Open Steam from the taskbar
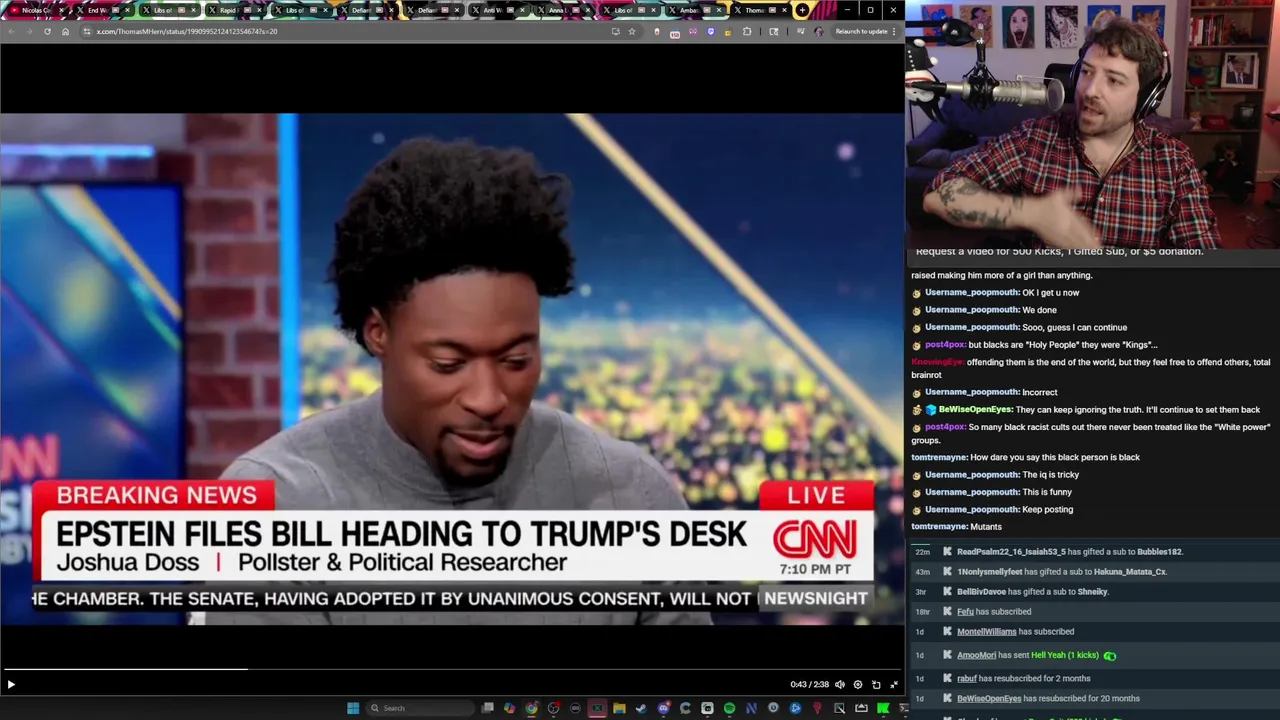 coord(641,708)
